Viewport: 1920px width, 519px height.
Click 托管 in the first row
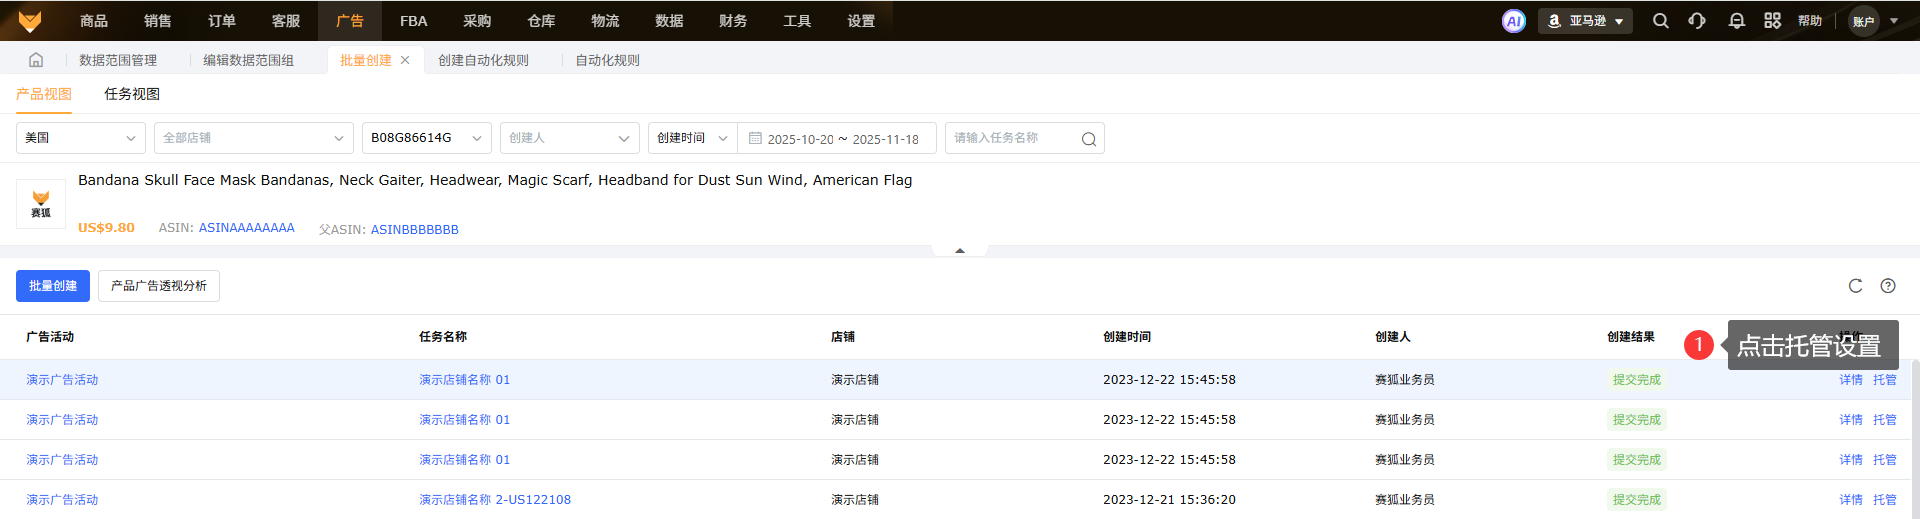[x=1884, y=380]
